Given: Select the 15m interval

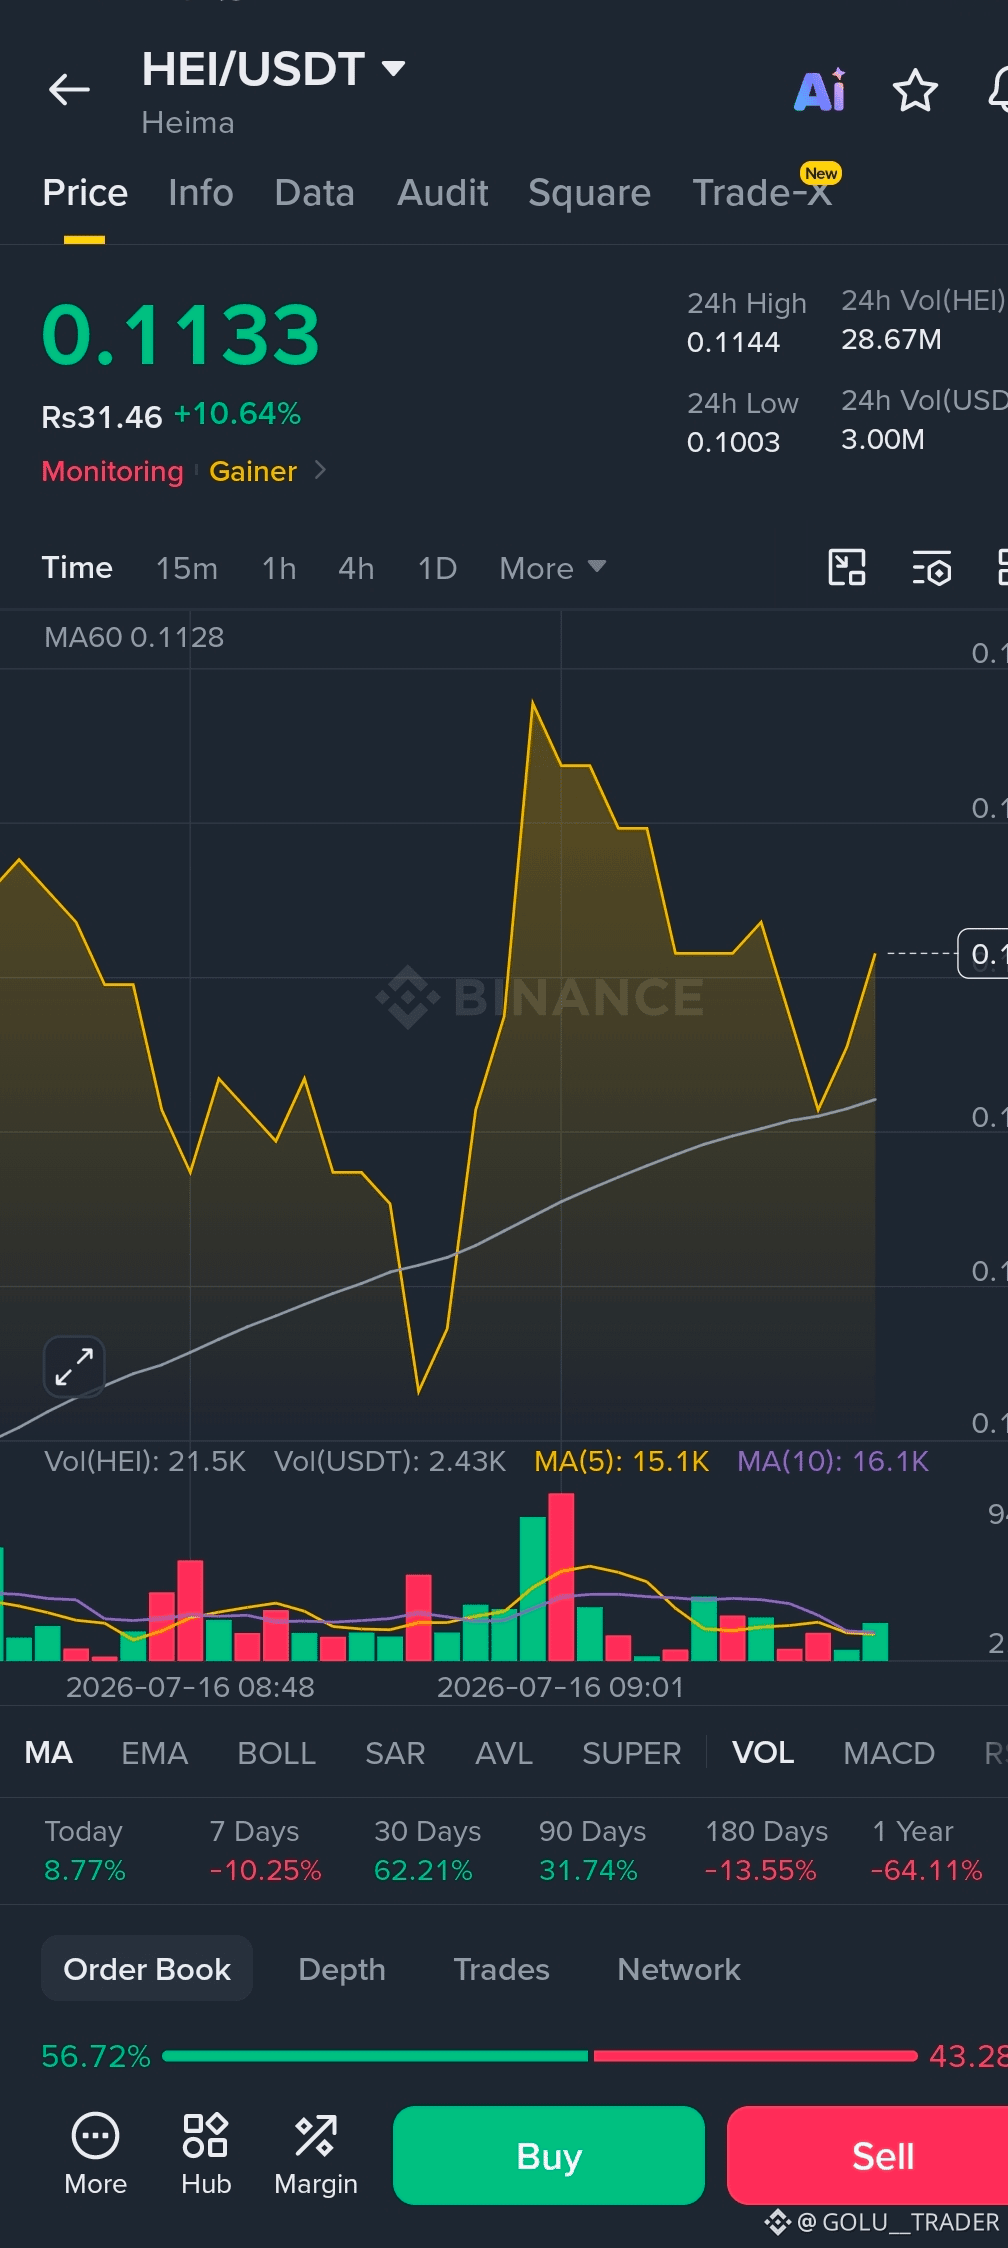Looking at the screenshot, I should 187,568.
